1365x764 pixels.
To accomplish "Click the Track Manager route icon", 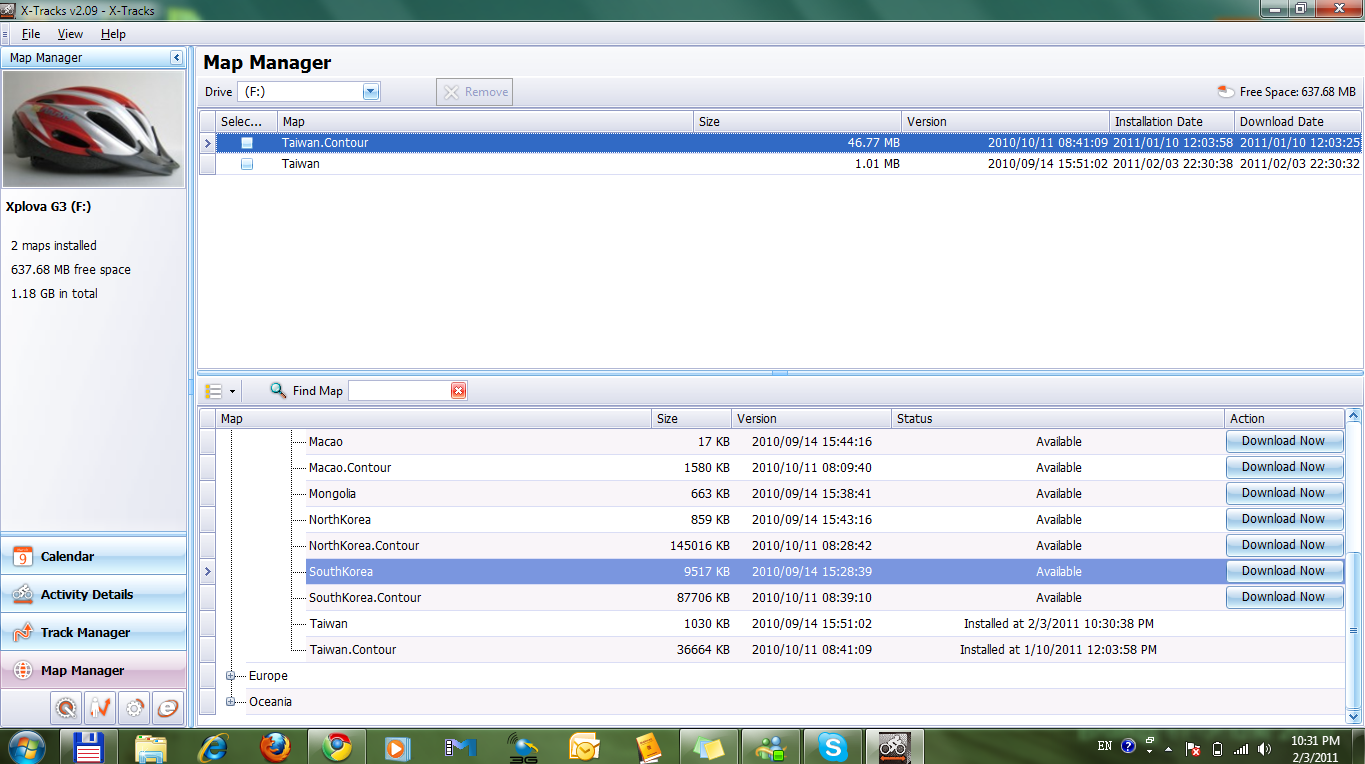I will tap(23, 632).
